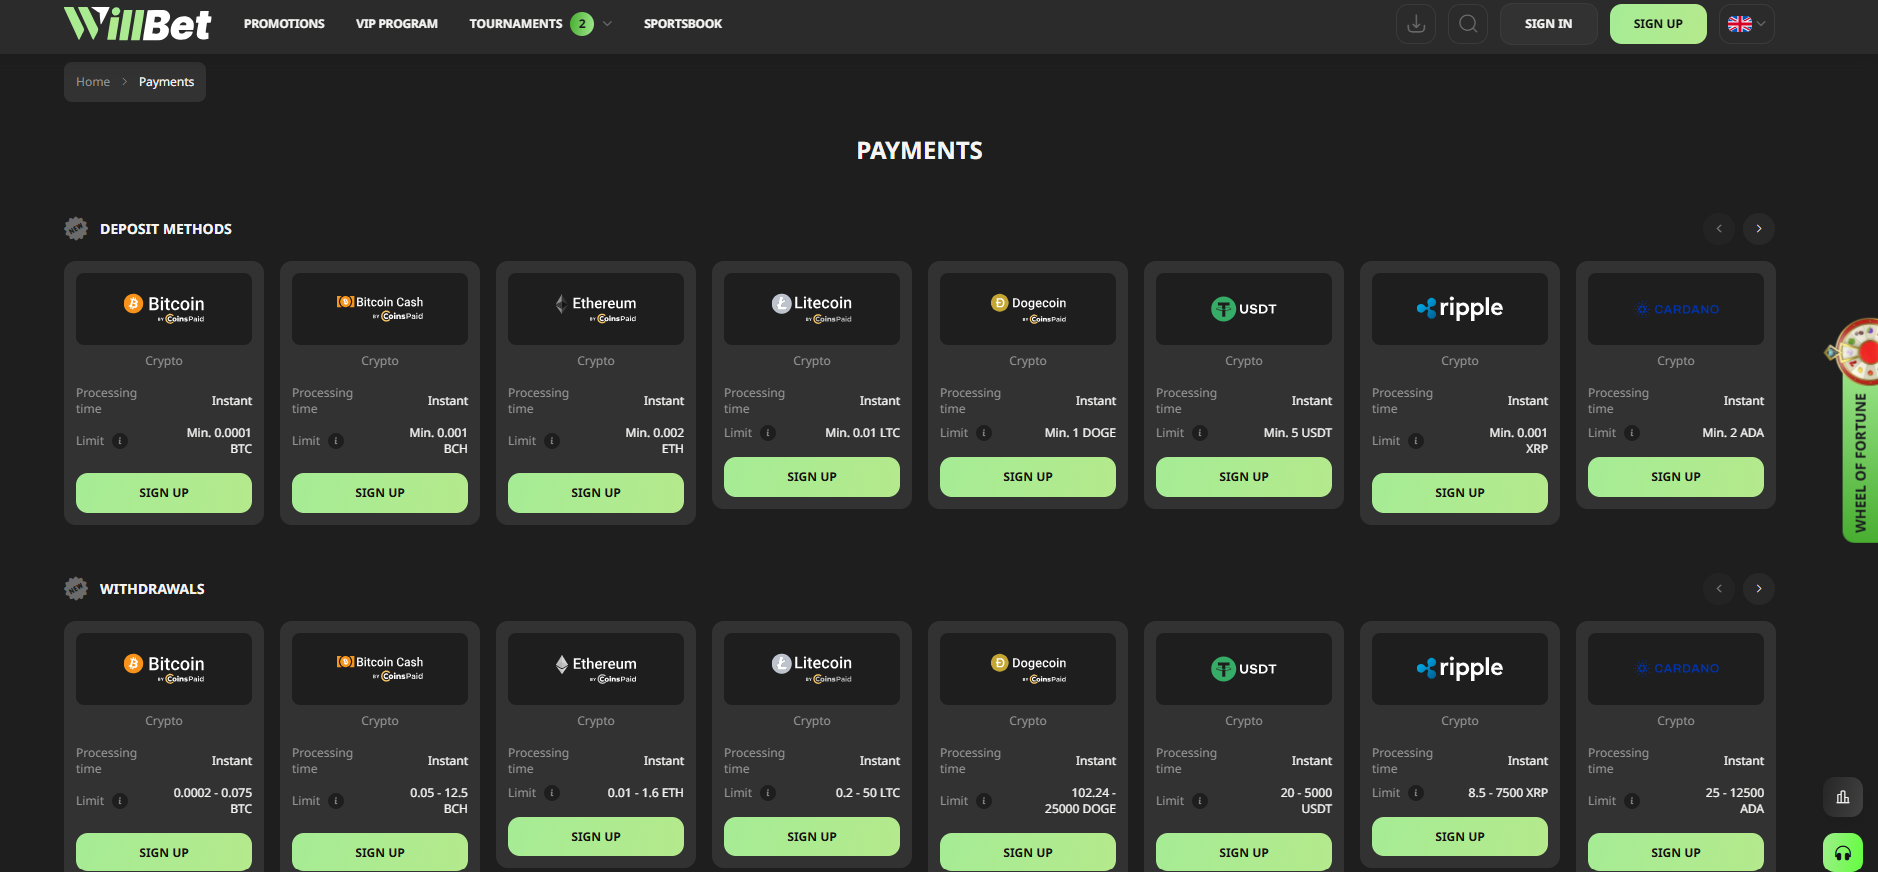Screen dimensions: 1878x872
Task: Sign up via USDT deposit card
Action: click(x=1244, y=477)
